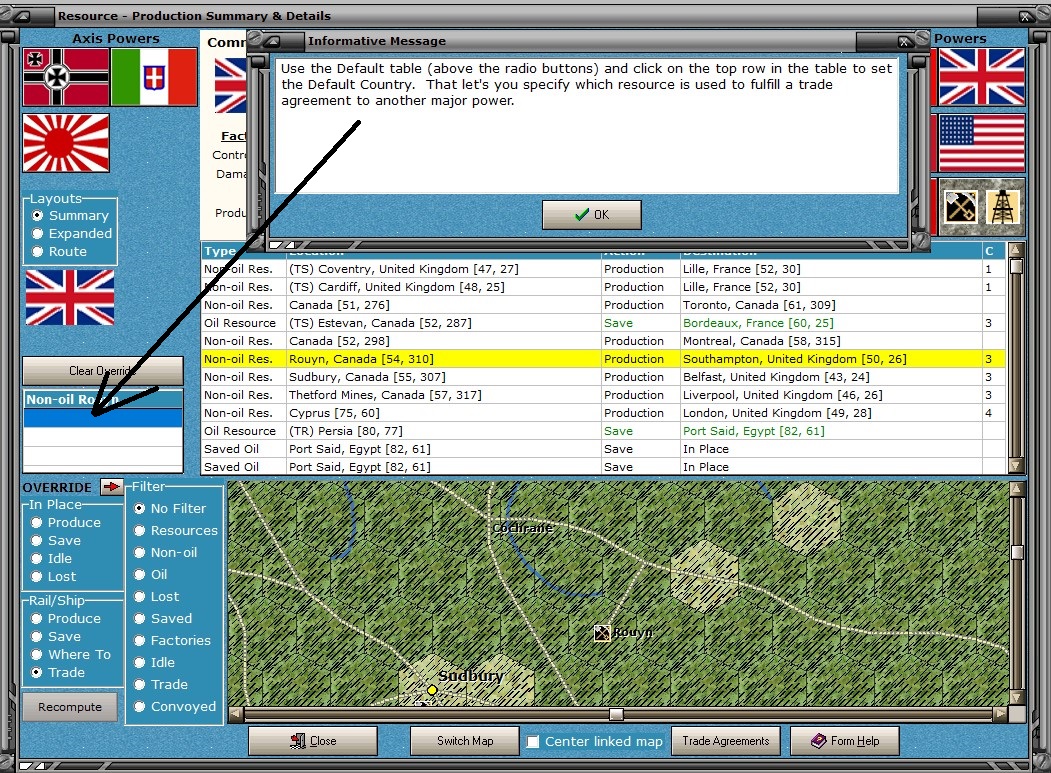Click the Rouyn resource marker on the map

602,633
